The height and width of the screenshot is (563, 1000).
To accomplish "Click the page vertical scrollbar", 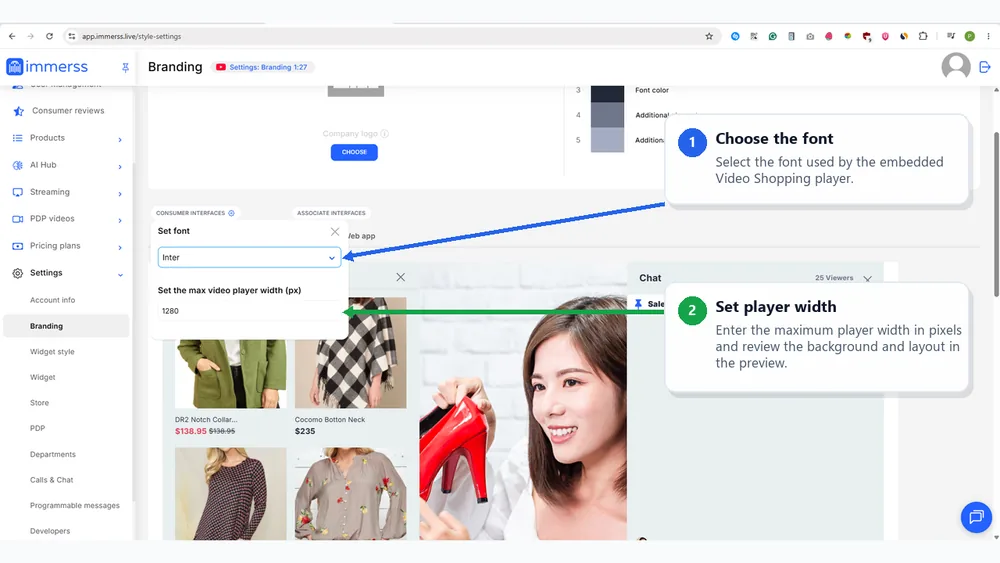I will coord(996,214).
